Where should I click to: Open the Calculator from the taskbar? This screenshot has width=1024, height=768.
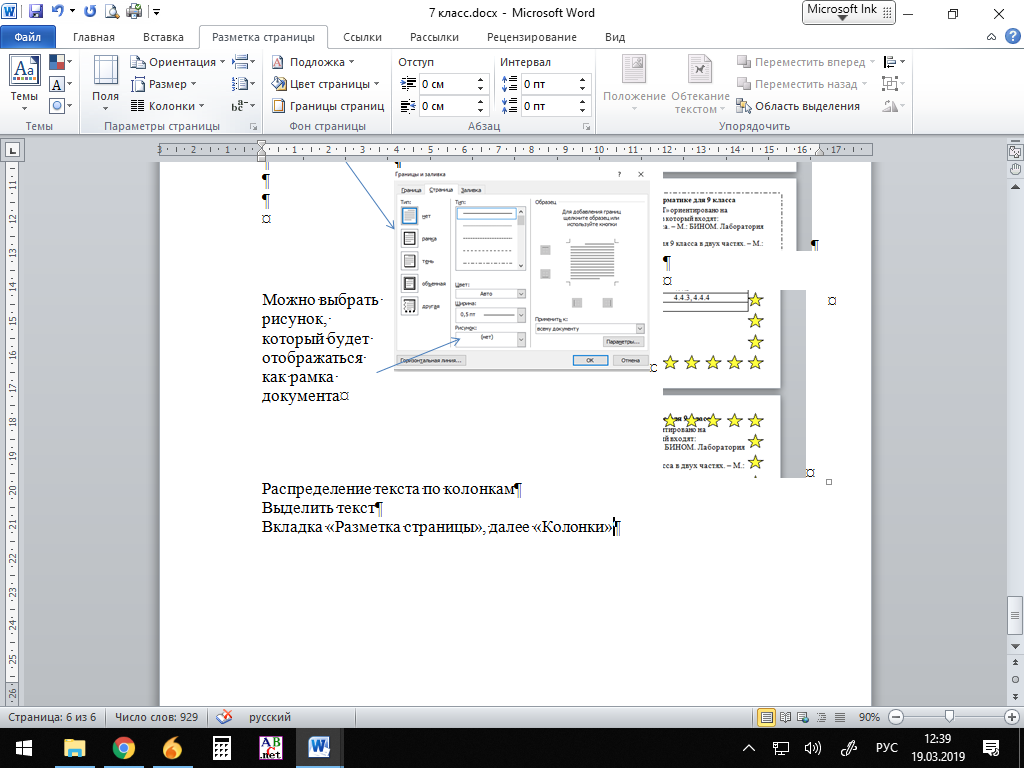[222, 747]
